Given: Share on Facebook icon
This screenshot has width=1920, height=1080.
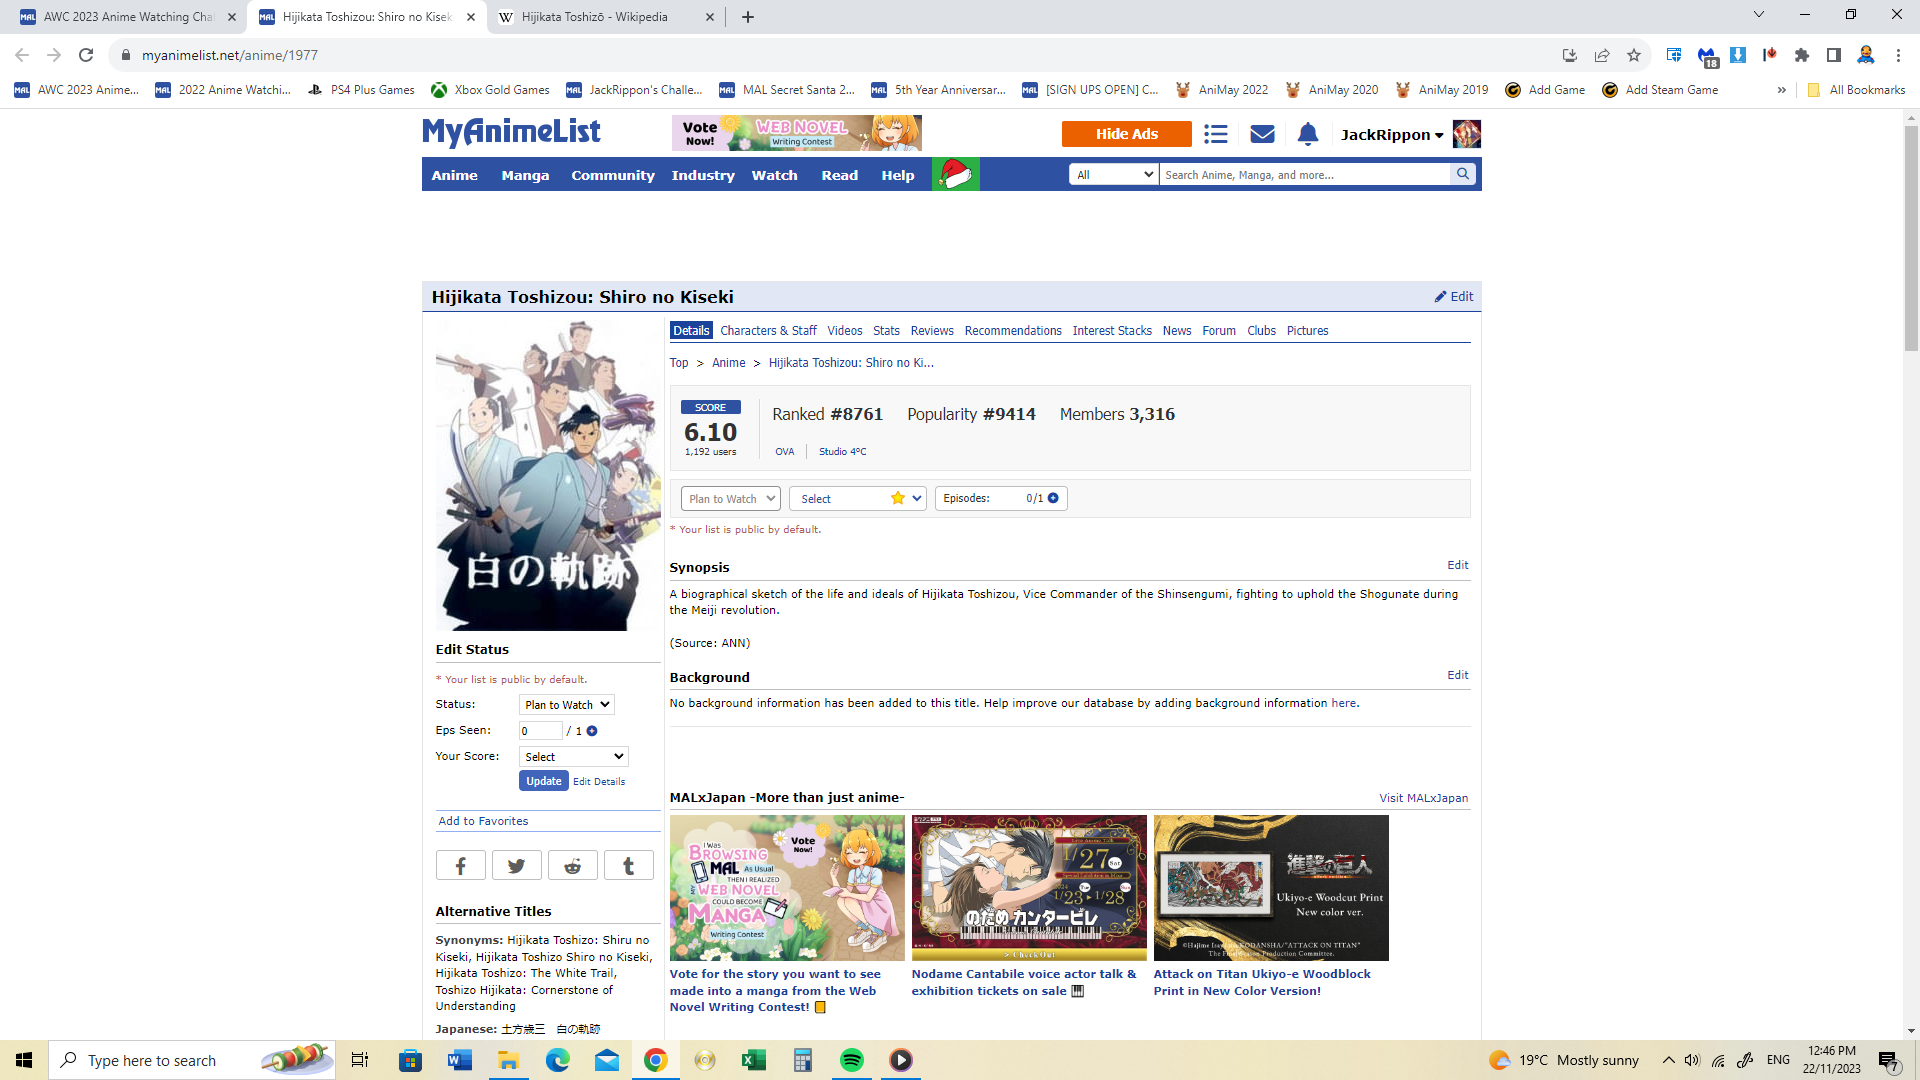Looking at the screenshot, I should coord(460,866).
